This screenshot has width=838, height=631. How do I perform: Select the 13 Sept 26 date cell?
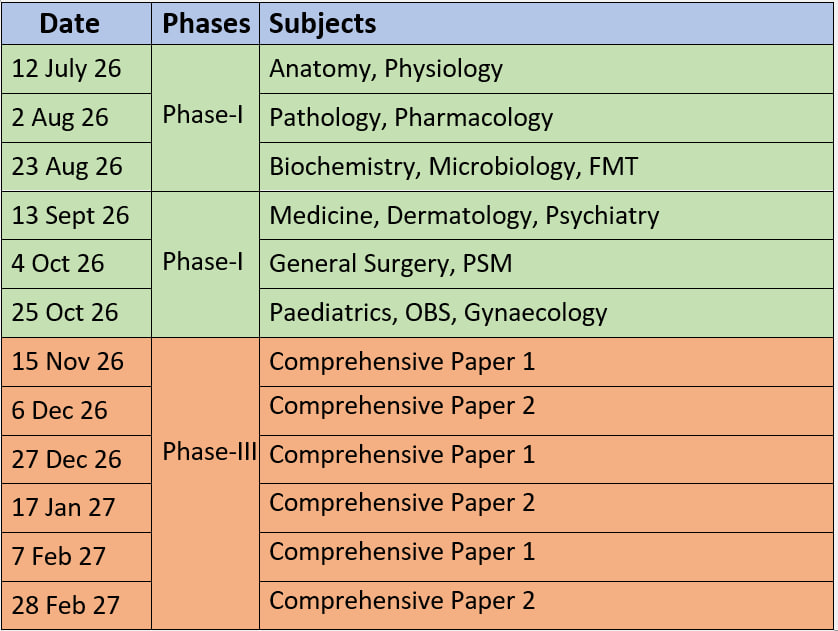(76, 215)
